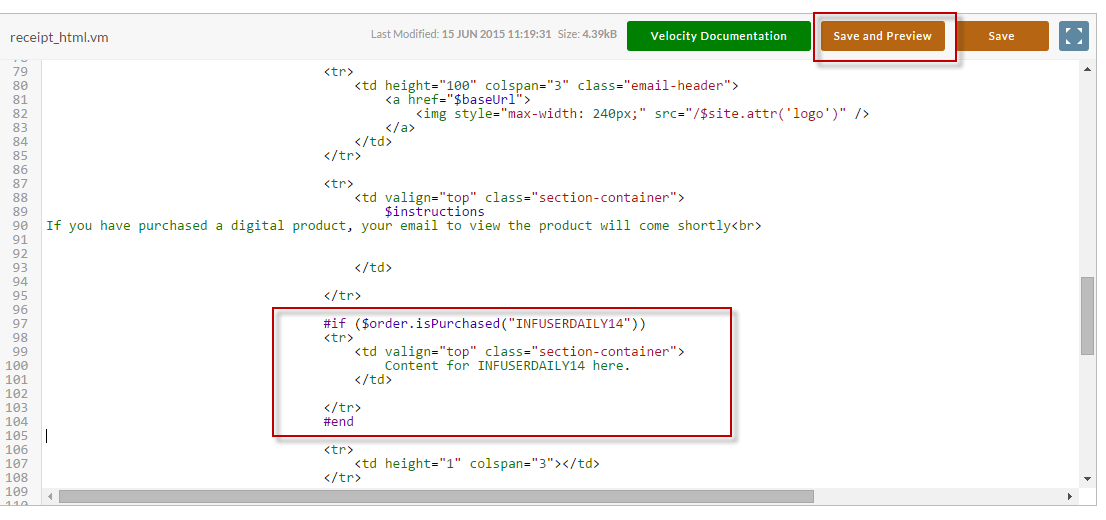Click the vertical scrollbar thumb
This screenshot has height=520, width=1106.
coord(1087,315)
